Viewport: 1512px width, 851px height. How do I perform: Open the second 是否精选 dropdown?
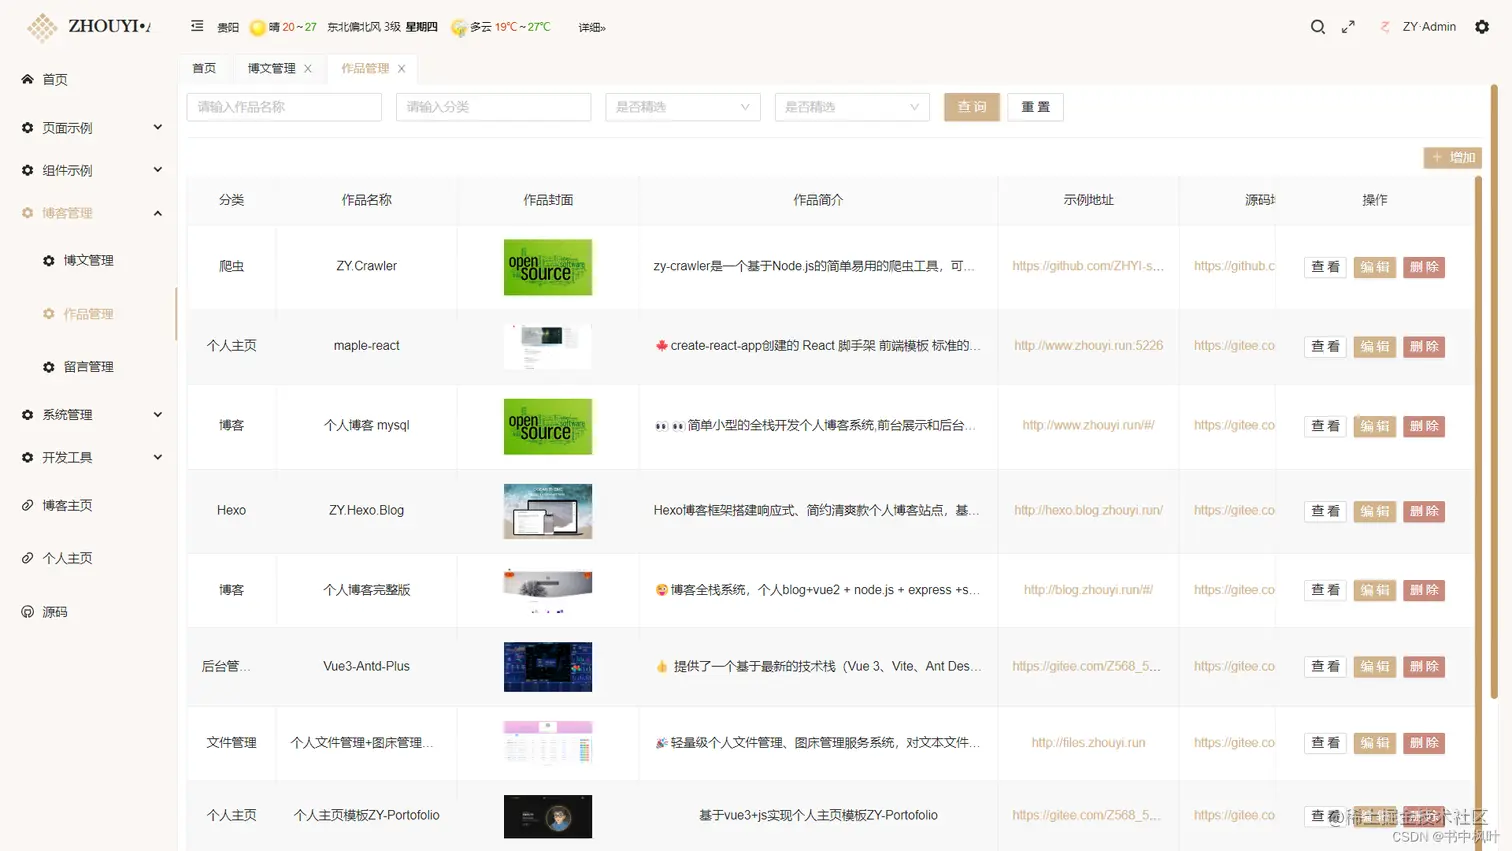pyautogui.click(x=851, y=106)
